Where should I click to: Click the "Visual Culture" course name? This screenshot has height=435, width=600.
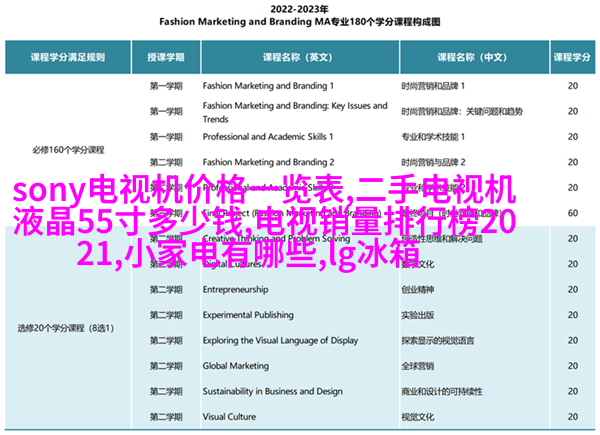click(229, 417)
